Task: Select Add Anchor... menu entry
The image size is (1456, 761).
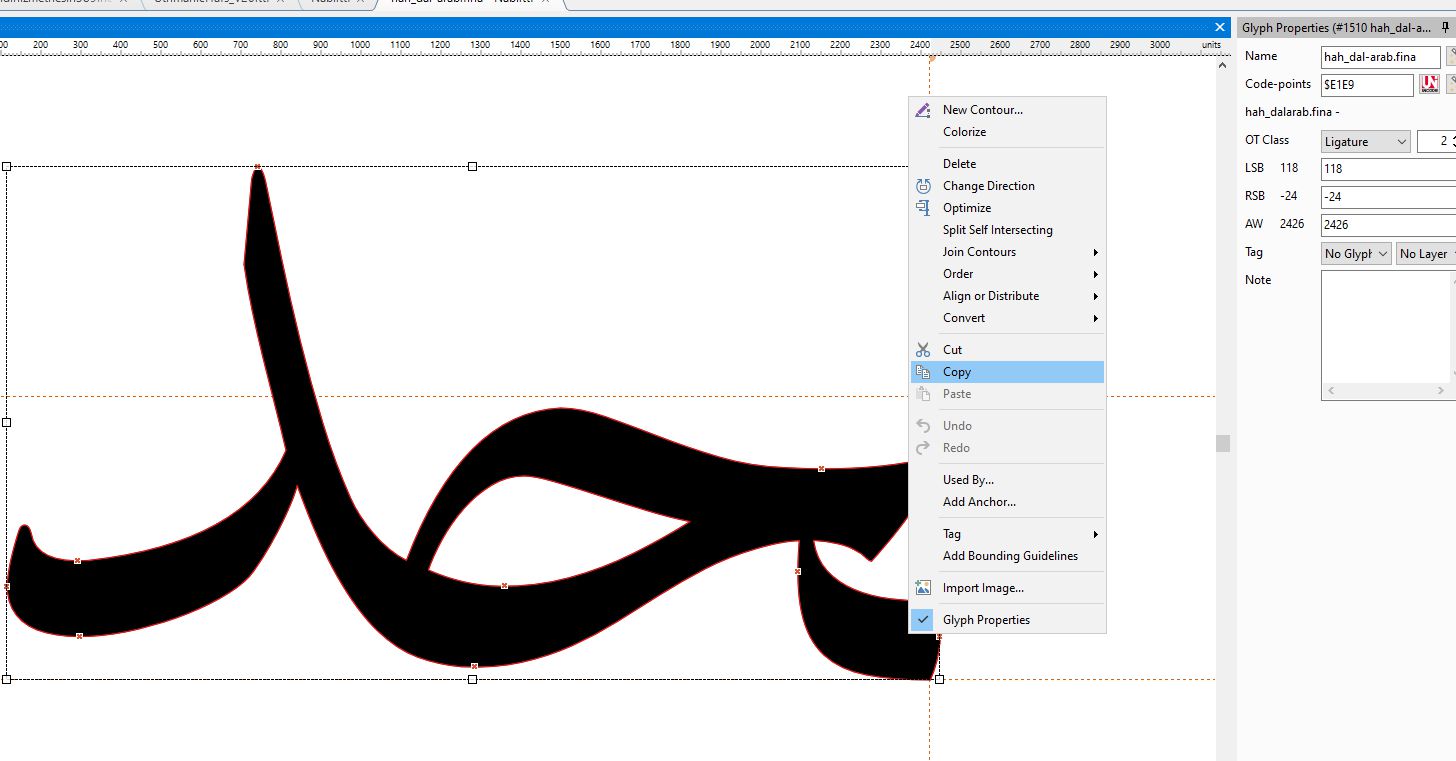Action: click(1007, 502)
